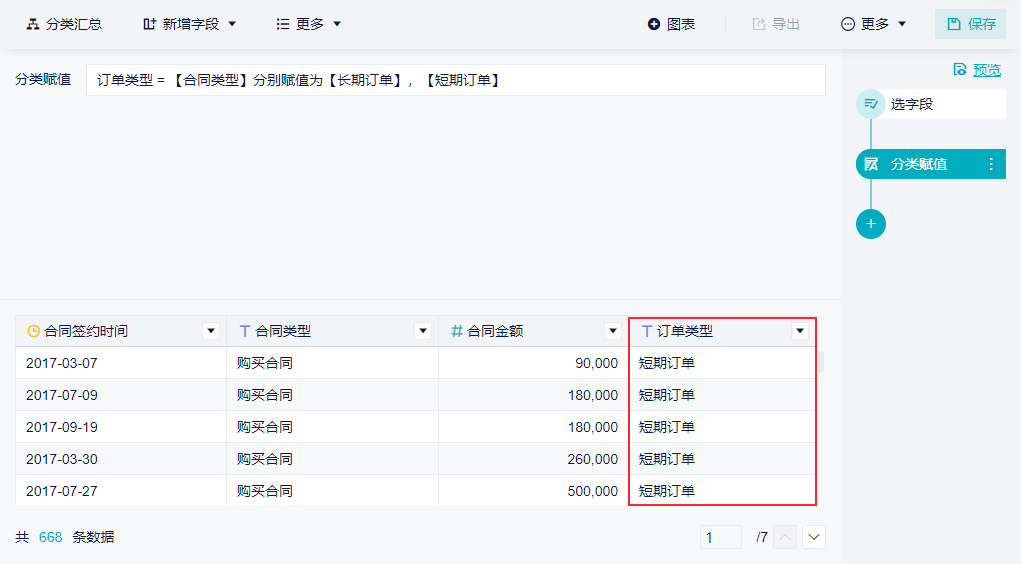Click the page number input field
The height and width of the screenshot is (564, 1021).
(721, 537)
